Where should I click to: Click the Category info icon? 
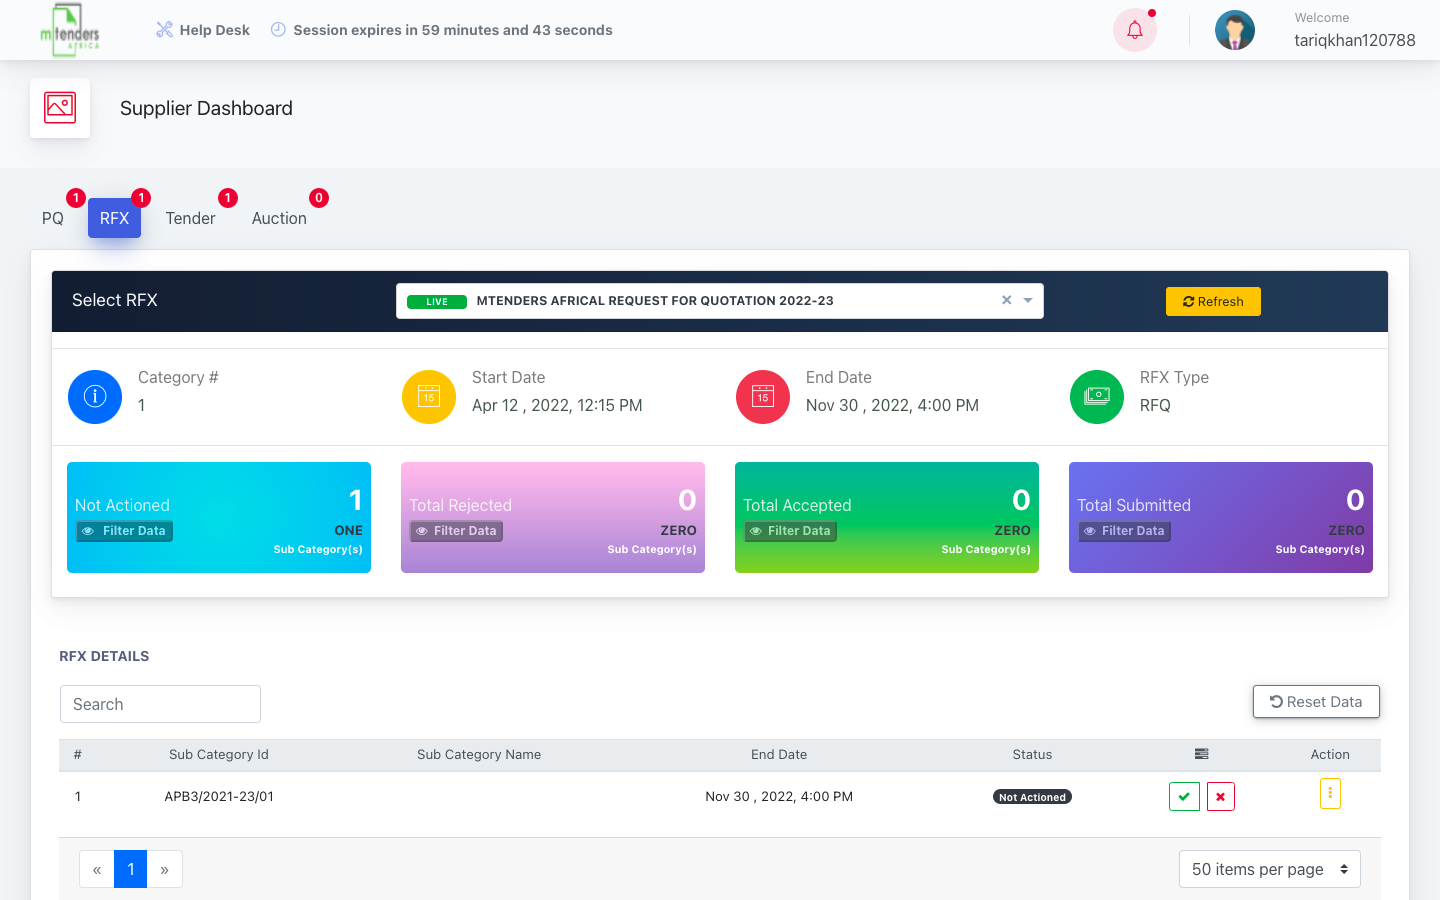[x=95, y=397]
